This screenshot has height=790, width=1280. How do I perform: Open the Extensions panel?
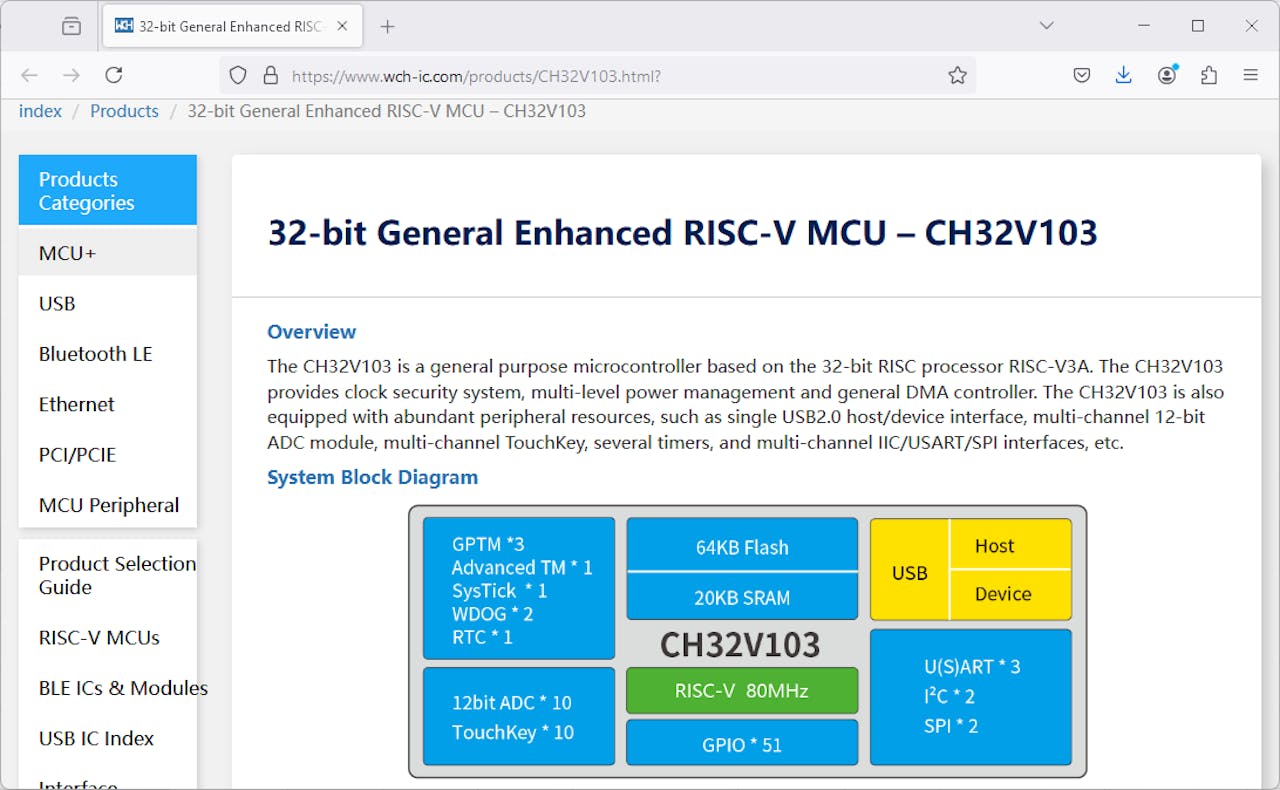tap(1209, 75)
